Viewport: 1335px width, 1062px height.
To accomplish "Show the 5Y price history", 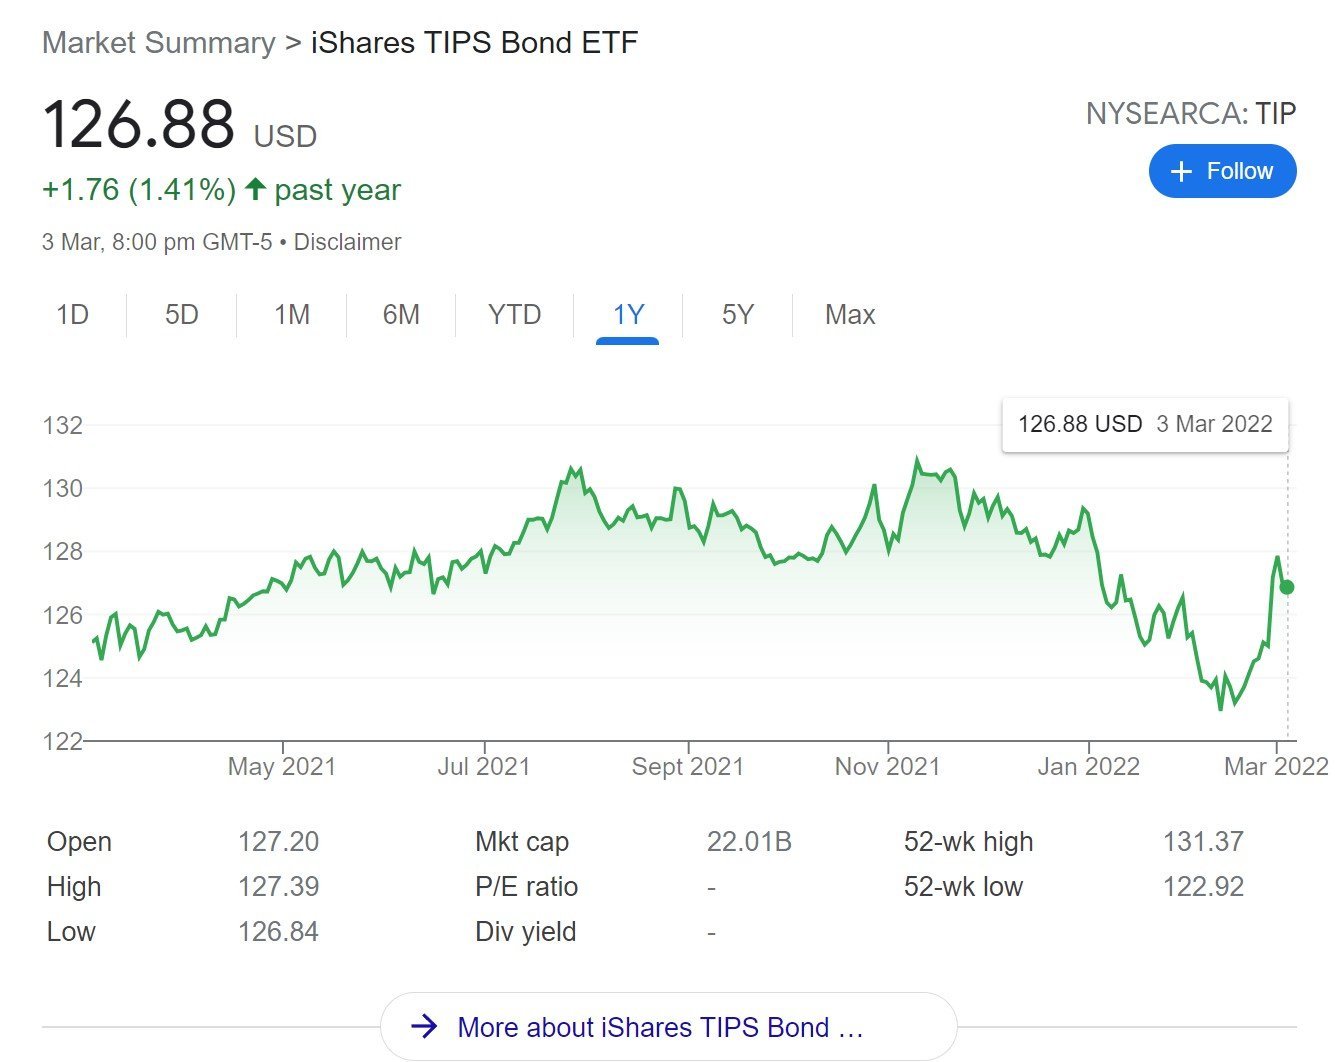I will coord(737,315).
